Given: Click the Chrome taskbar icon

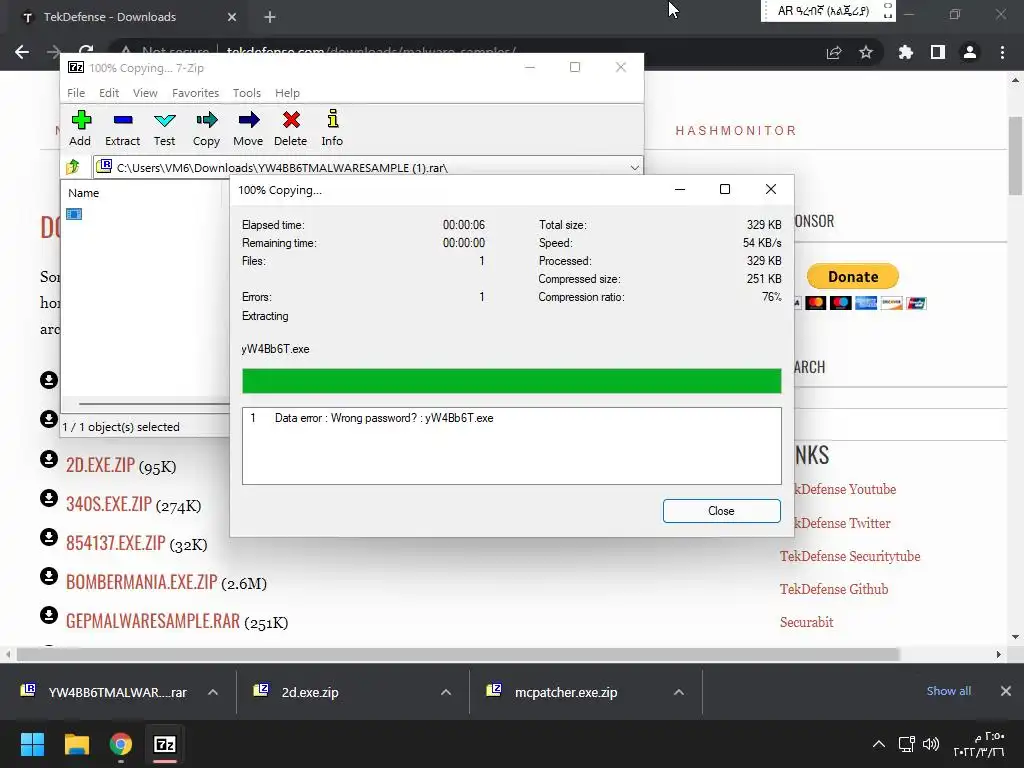Looking at the screenshot, I should click(121, 744).
